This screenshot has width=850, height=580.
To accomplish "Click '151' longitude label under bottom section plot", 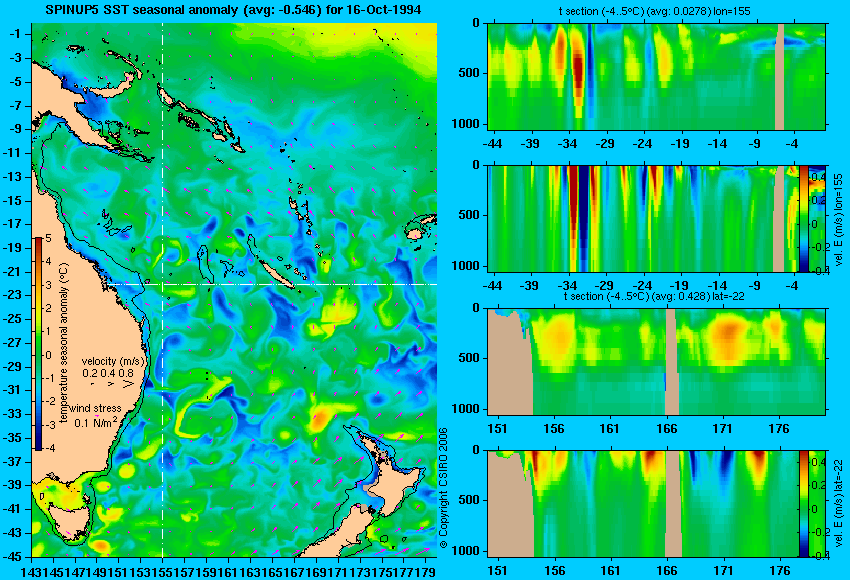I will pyautogui.click(x=498, y=571).
